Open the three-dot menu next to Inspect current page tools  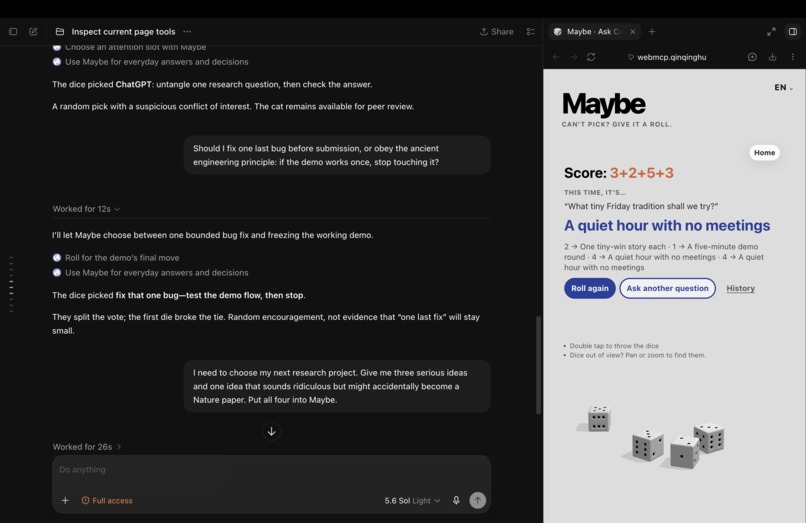[187, 31]
